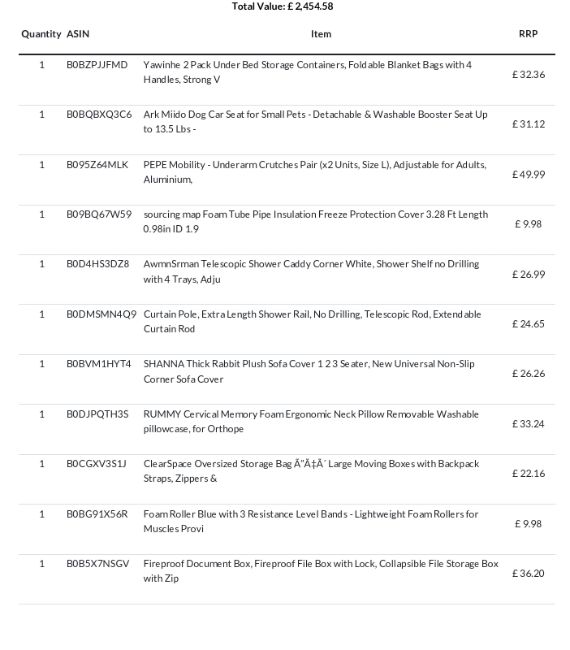
Task: Click the Yawinhe Under Bed Storage item
Action: coord(308,72)
